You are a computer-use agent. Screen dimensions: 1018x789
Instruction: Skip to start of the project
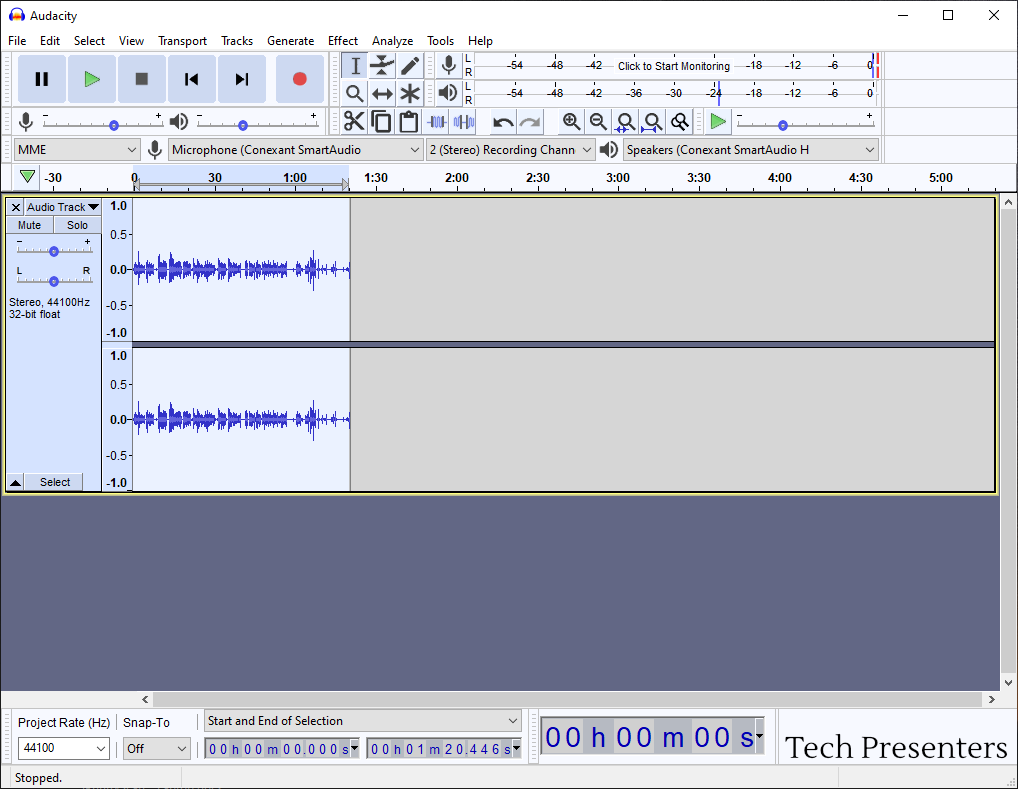pyautogui.click(x=192, y=79)
